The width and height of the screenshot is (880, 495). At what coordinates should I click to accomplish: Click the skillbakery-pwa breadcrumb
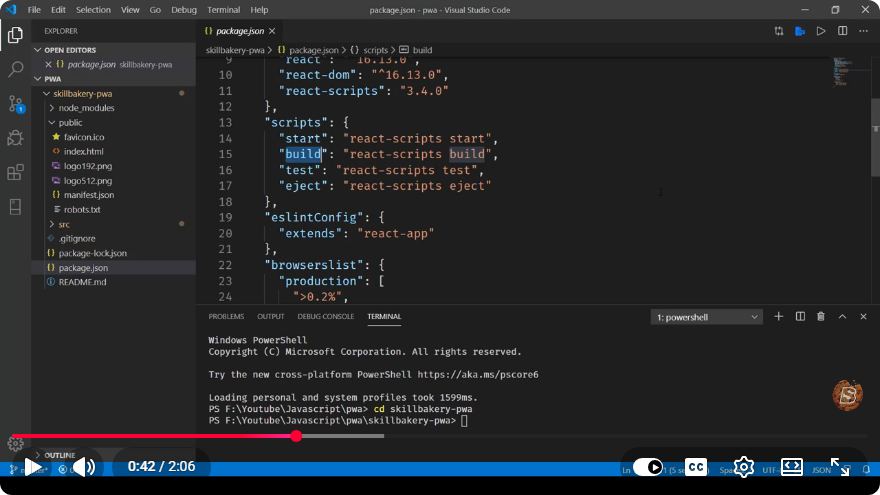[x=235, y=50]
